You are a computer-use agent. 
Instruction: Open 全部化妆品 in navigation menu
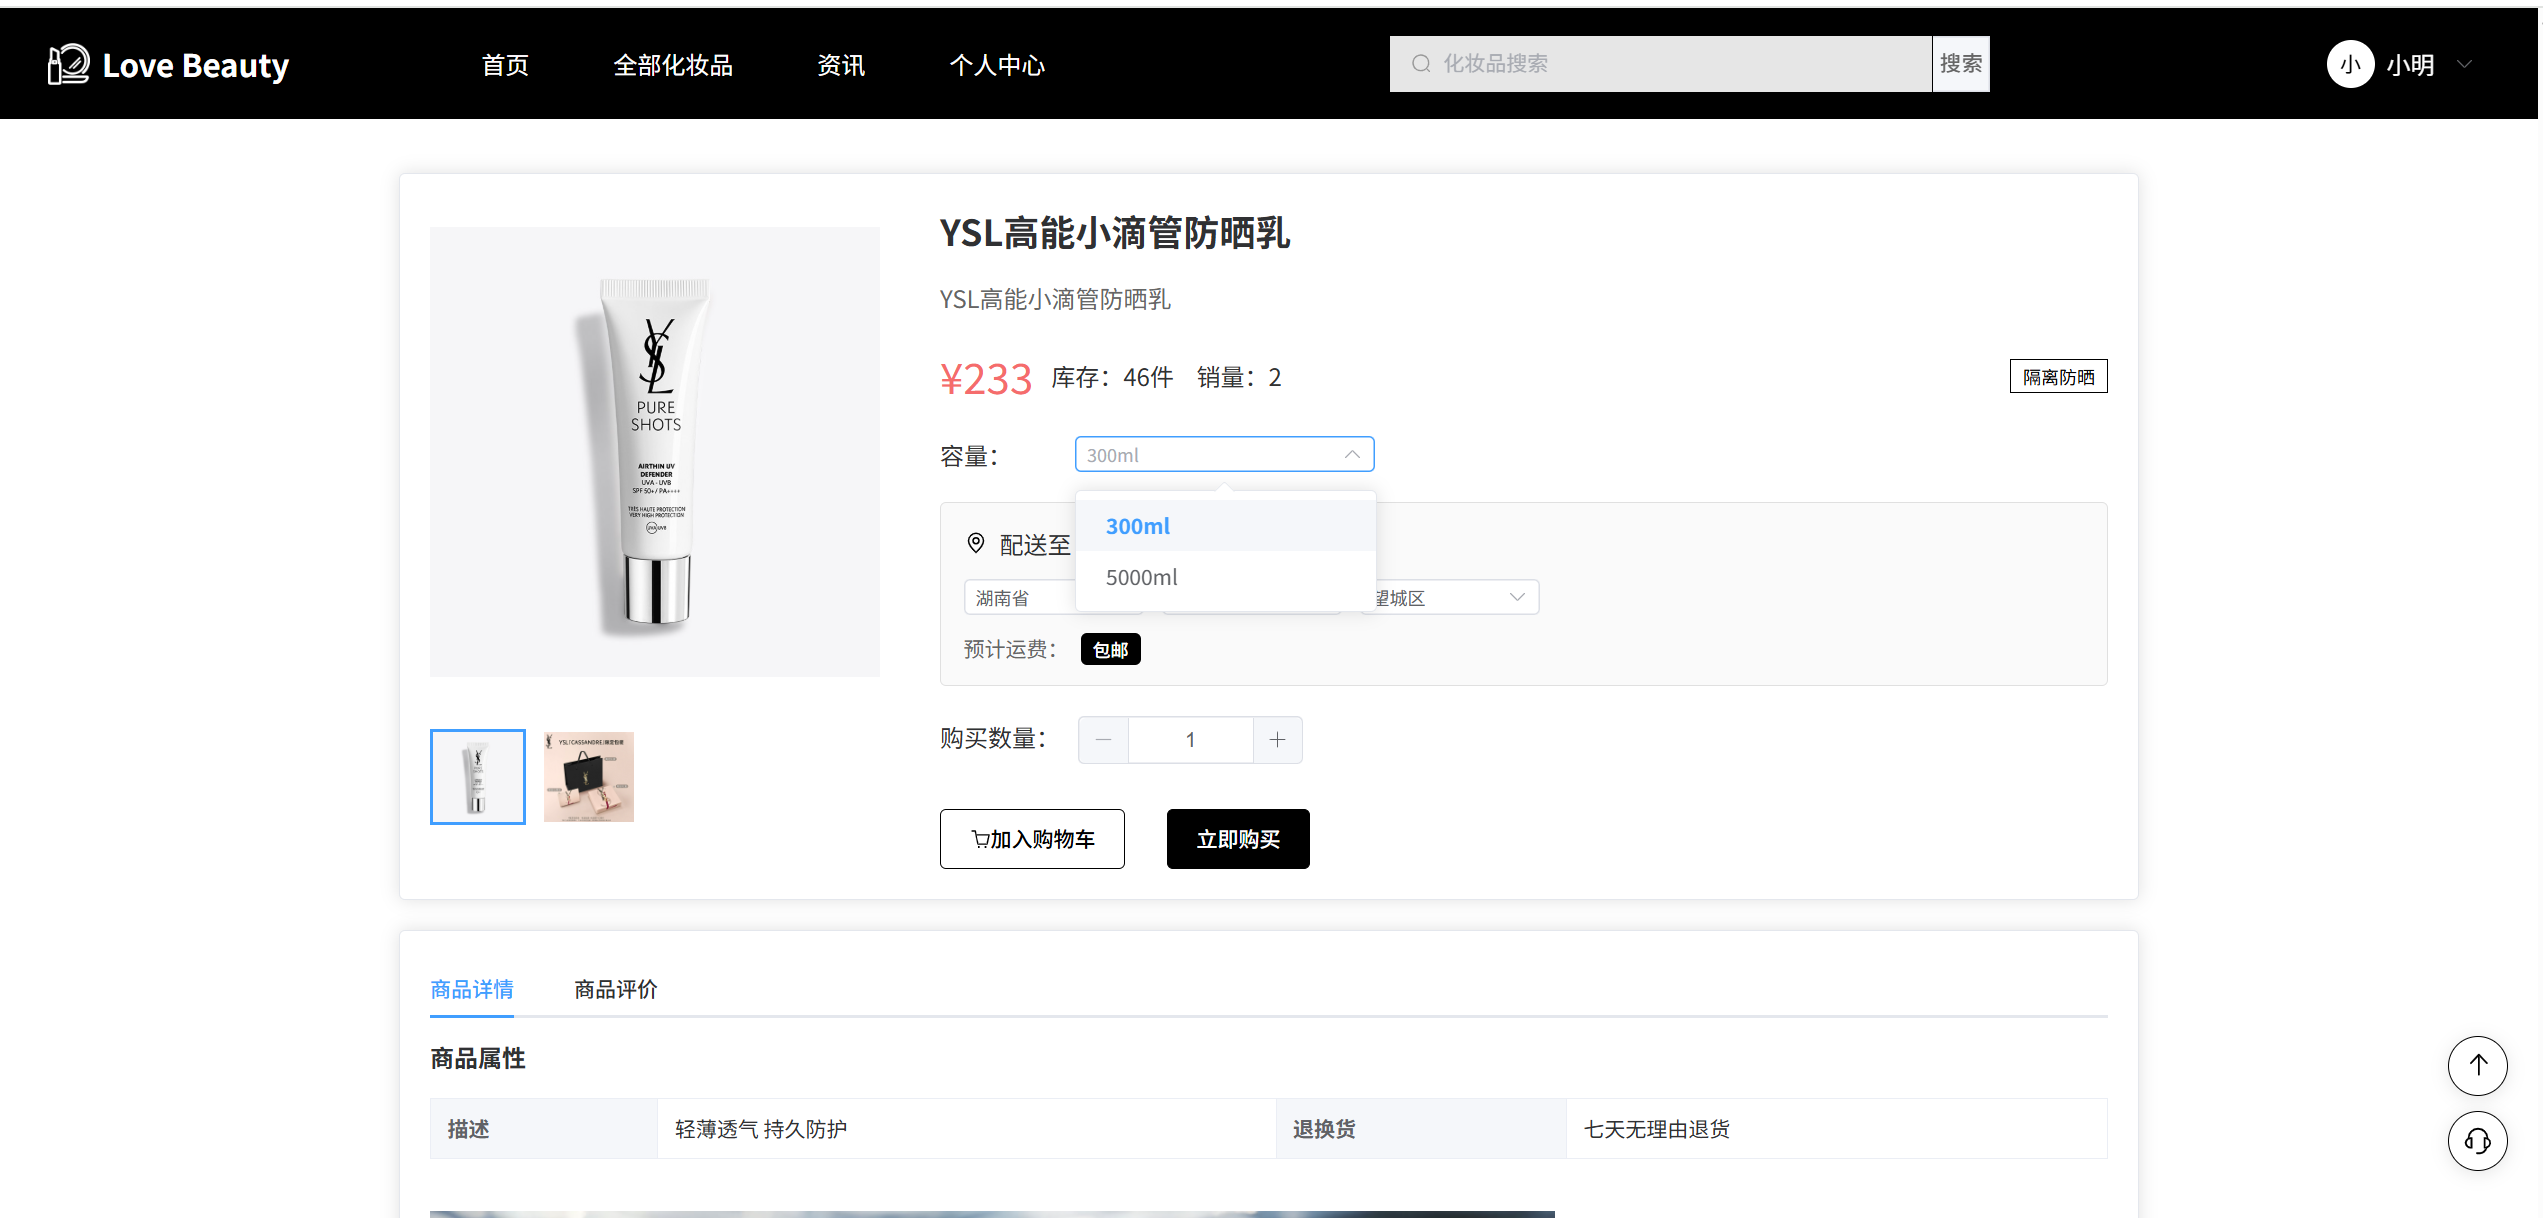click(x=672, y=65)
